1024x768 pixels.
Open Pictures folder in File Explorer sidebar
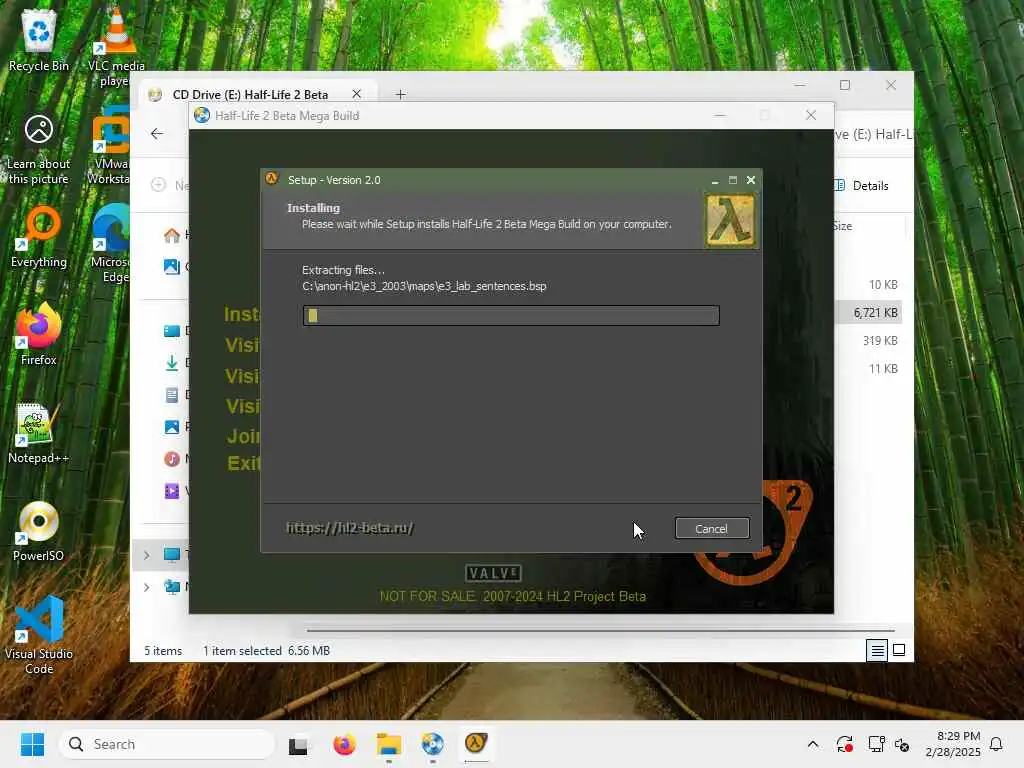172,426
